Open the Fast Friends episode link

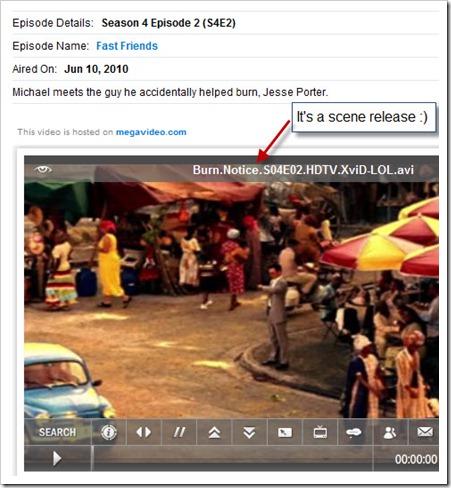(x=127, y=46)
